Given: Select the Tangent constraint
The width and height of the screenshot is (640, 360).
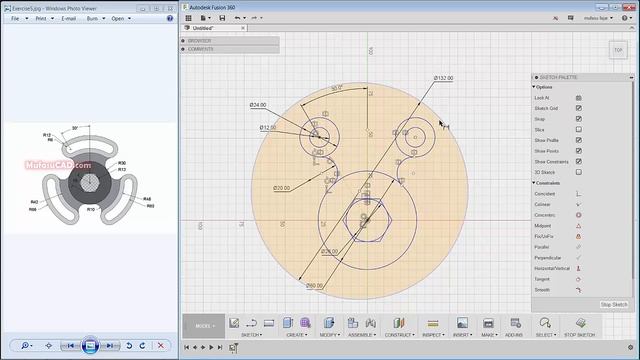Looking at the screenshot, I should click(x=578, y=279).
